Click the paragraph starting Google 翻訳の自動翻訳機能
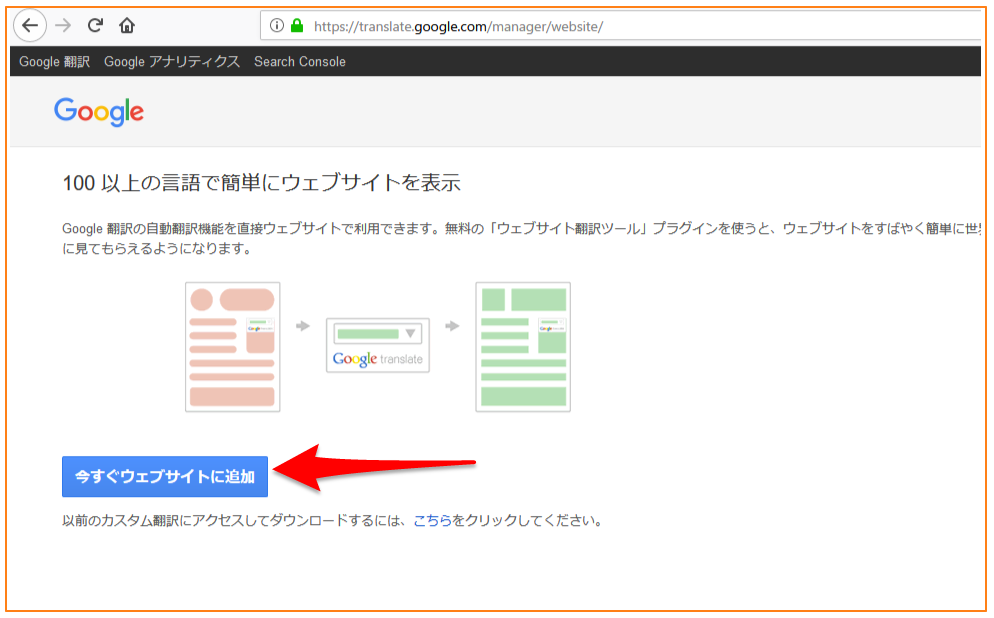Screen dimensions: 994x618 (x=521, y=238)
